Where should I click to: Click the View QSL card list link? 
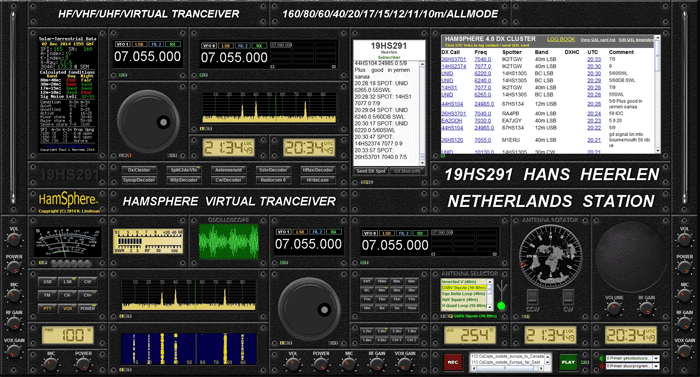[598, 40]
